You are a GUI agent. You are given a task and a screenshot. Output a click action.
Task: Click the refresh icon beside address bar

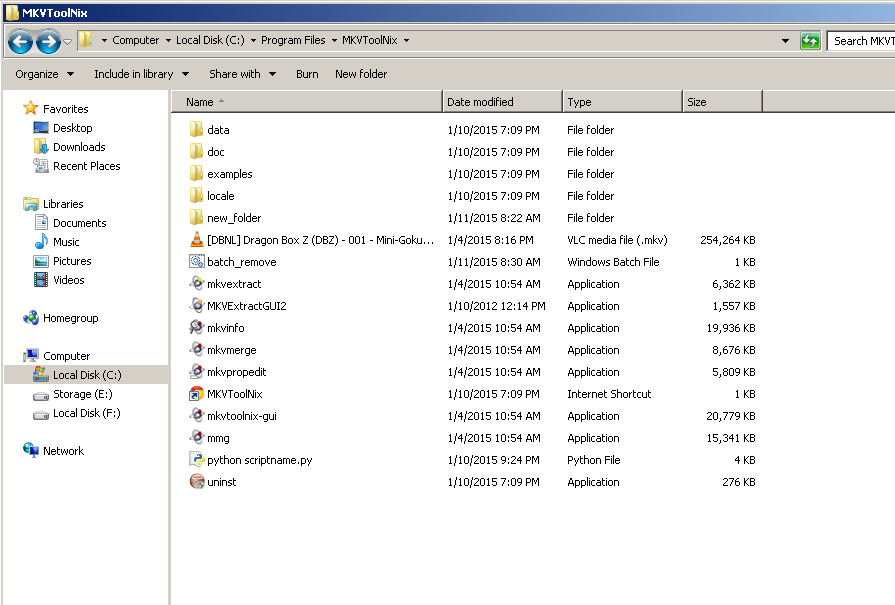pyautogui.click(x=810, y=41)
